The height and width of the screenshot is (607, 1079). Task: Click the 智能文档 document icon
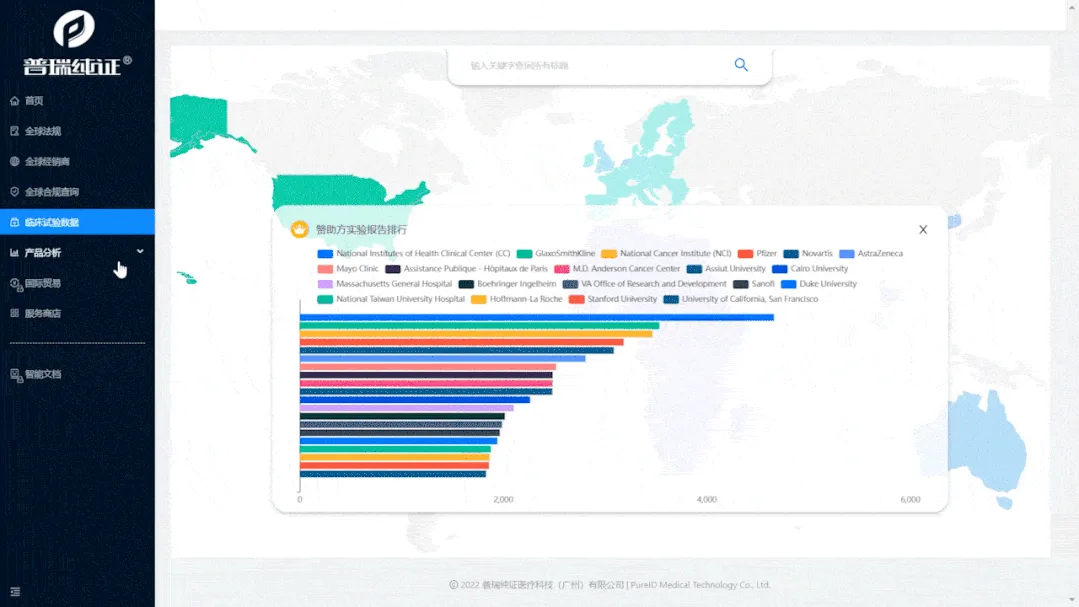[15, 374]
